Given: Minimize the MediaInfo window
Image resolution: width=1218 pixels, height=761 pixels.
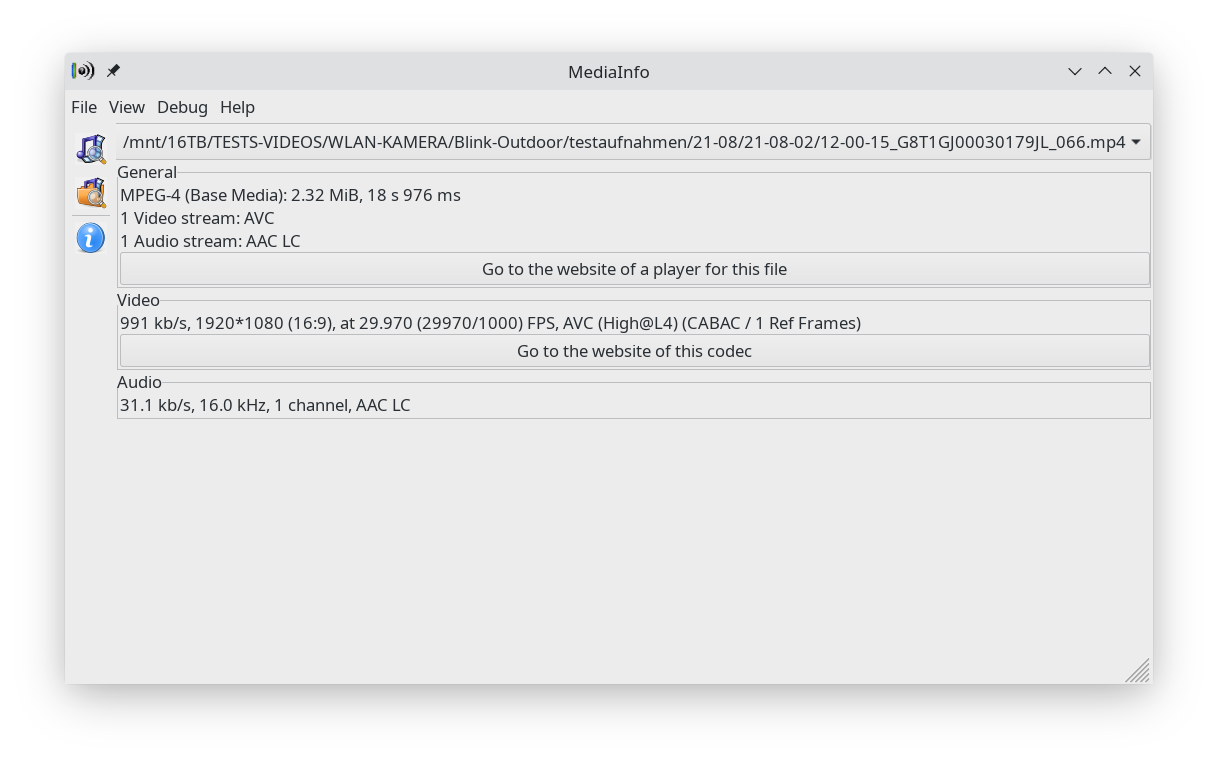Looking at the screenshot, I should point(1075,71).
